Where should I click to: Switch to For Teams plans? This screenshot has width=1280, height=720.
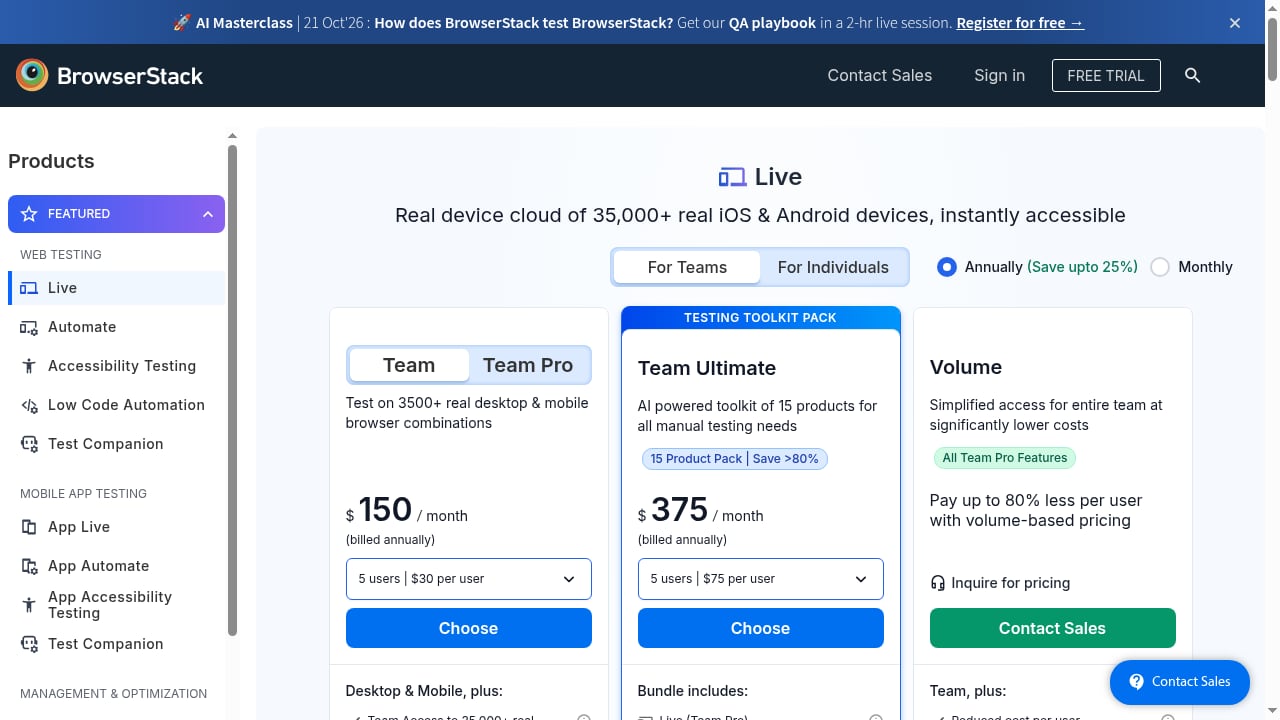tap(687, 267)
